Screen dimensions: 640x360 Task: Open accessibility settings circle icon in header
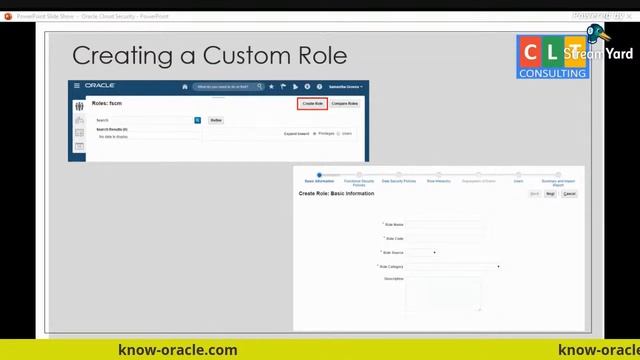307,87
